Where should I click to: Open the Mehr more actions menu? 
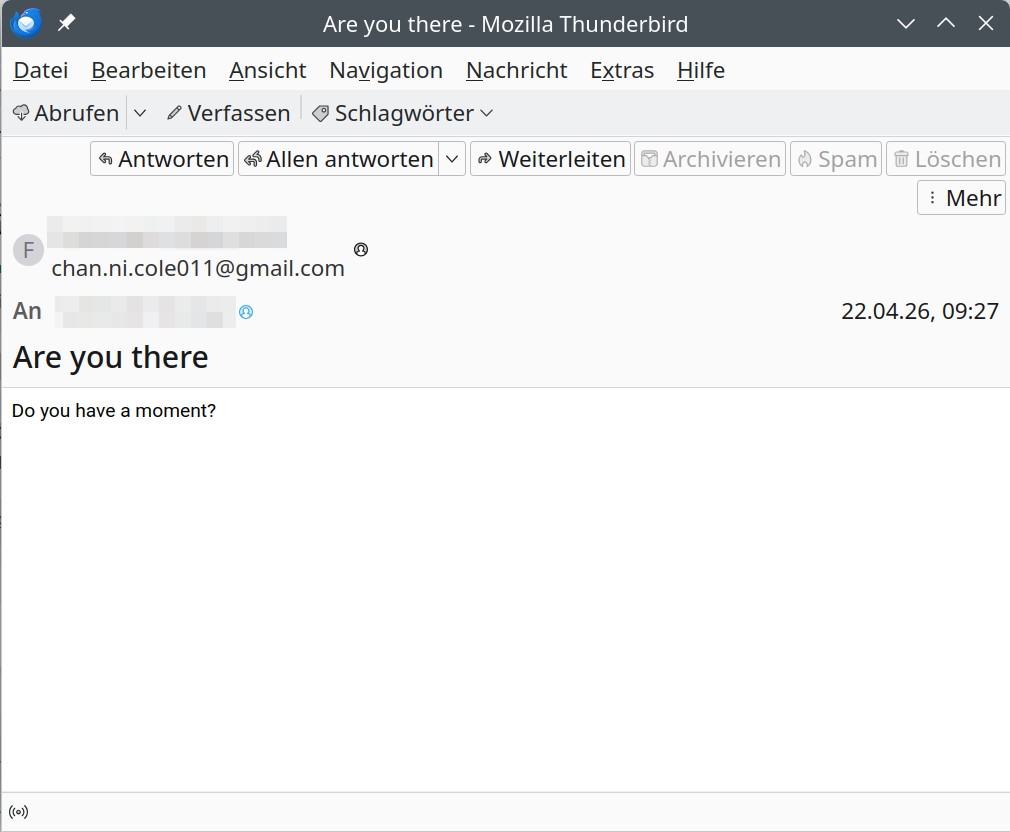click(961, 198)
